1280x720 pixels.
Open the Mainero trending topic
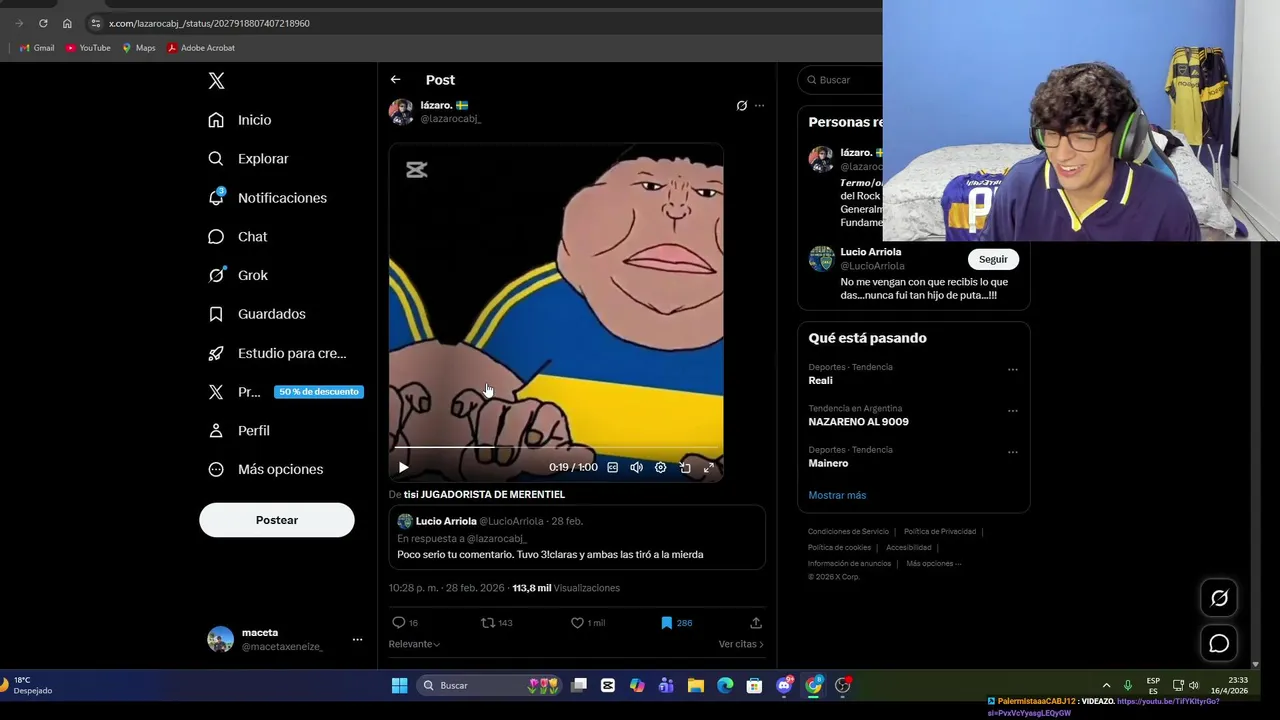pos(828,464)
